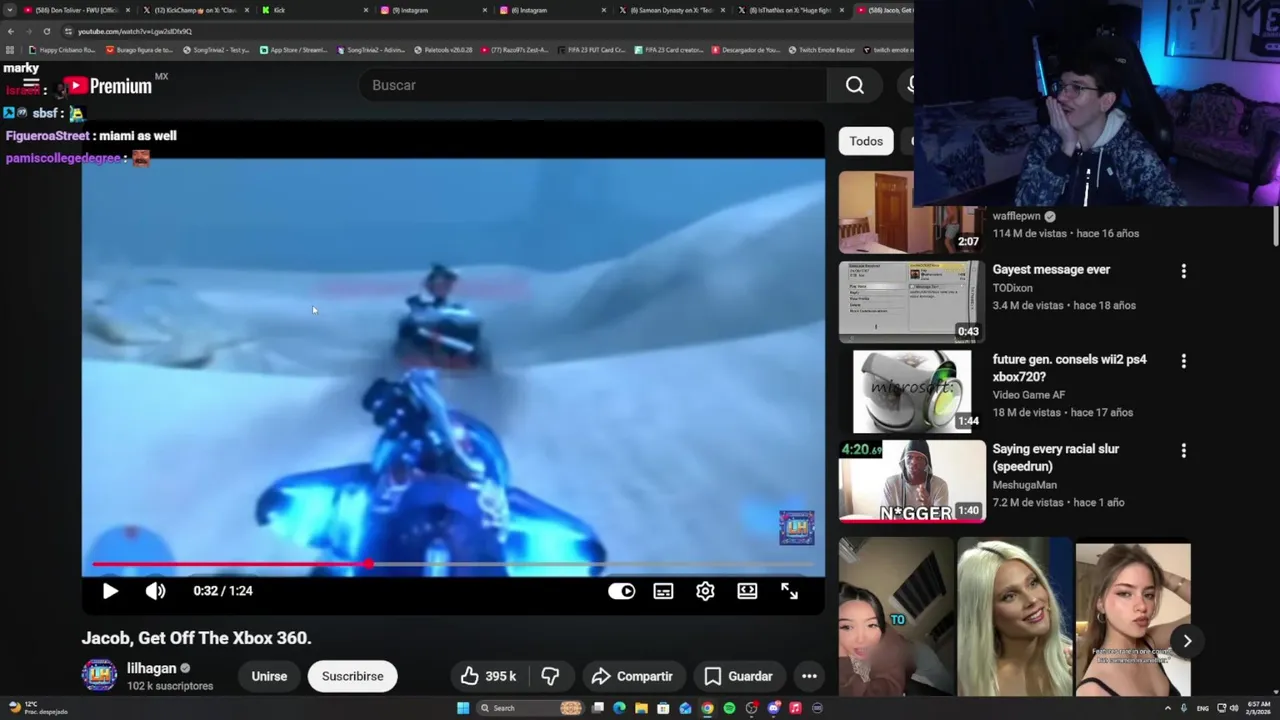The height and width of the screenshot is (720, 1280).
Task: Show hidden system tray icons
Action: 1167,708
